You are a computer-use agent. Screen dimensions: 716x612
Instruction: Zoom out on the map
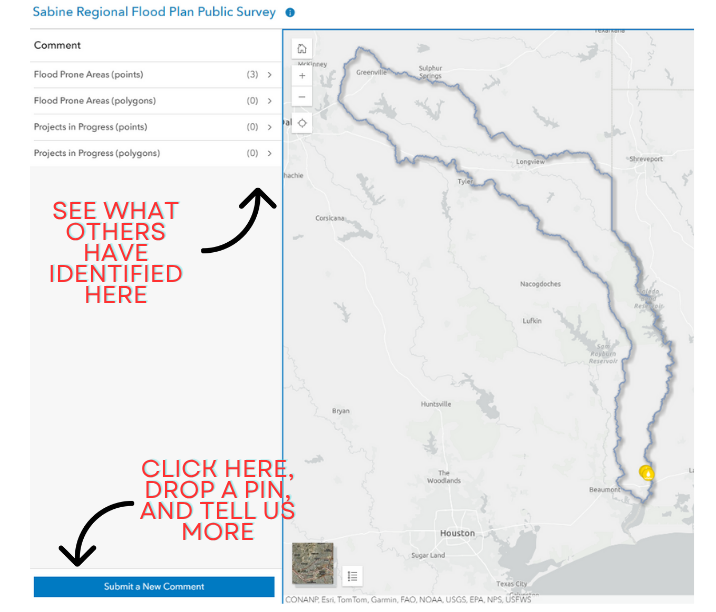[x=302, y=97]
